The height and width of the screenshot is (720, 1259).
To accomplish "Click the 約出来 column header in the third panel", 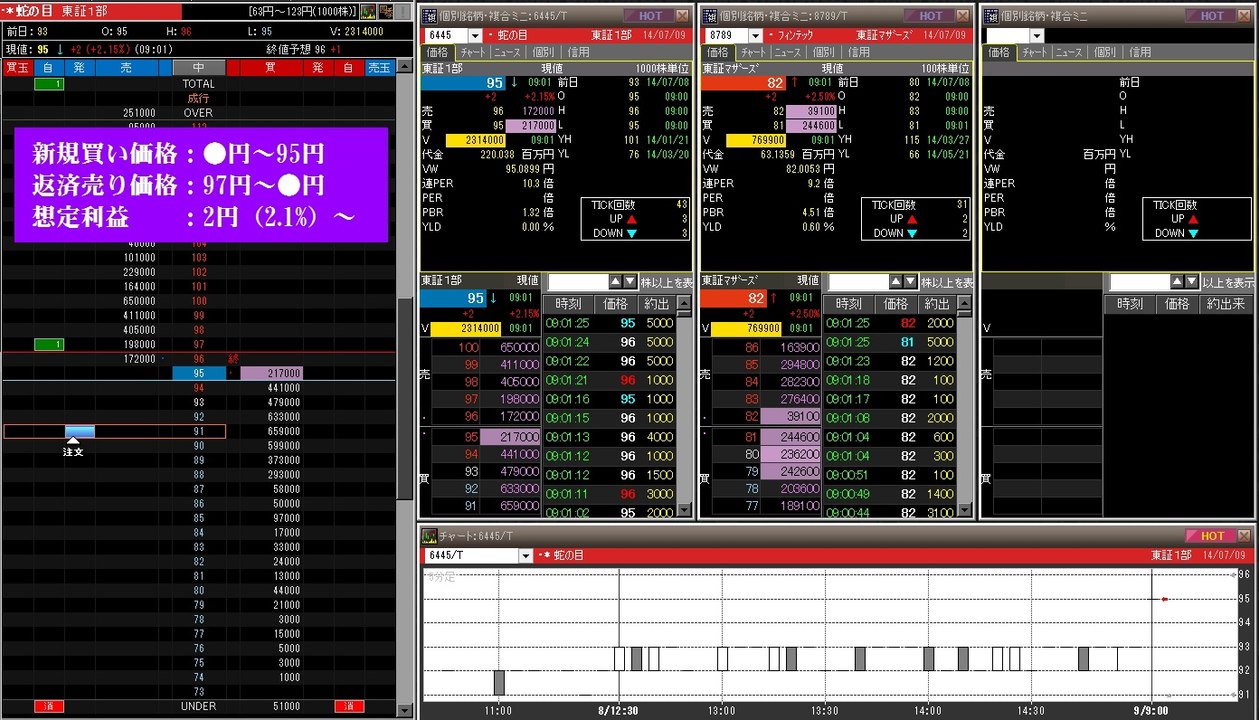I will (1225, 304).
